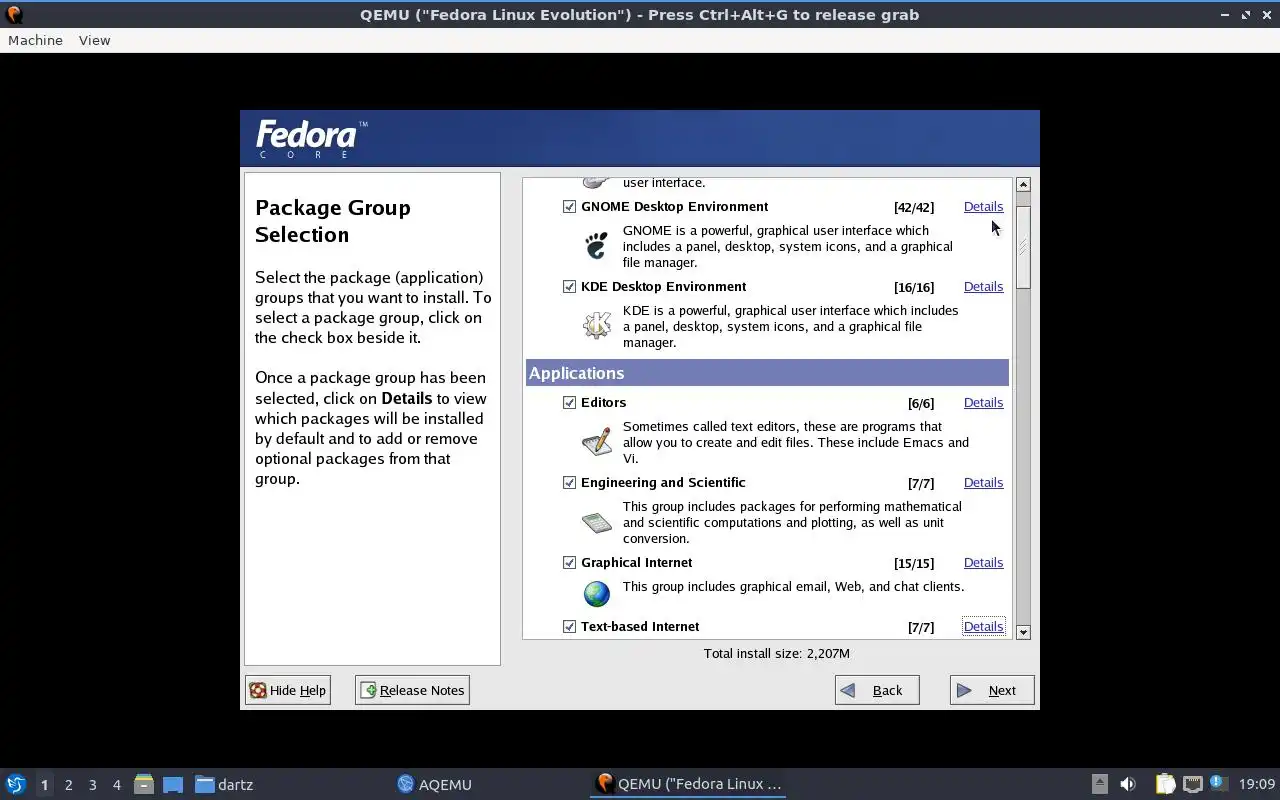
Task: Click the scrollbar up arrow
Action: click(1023, 185)
